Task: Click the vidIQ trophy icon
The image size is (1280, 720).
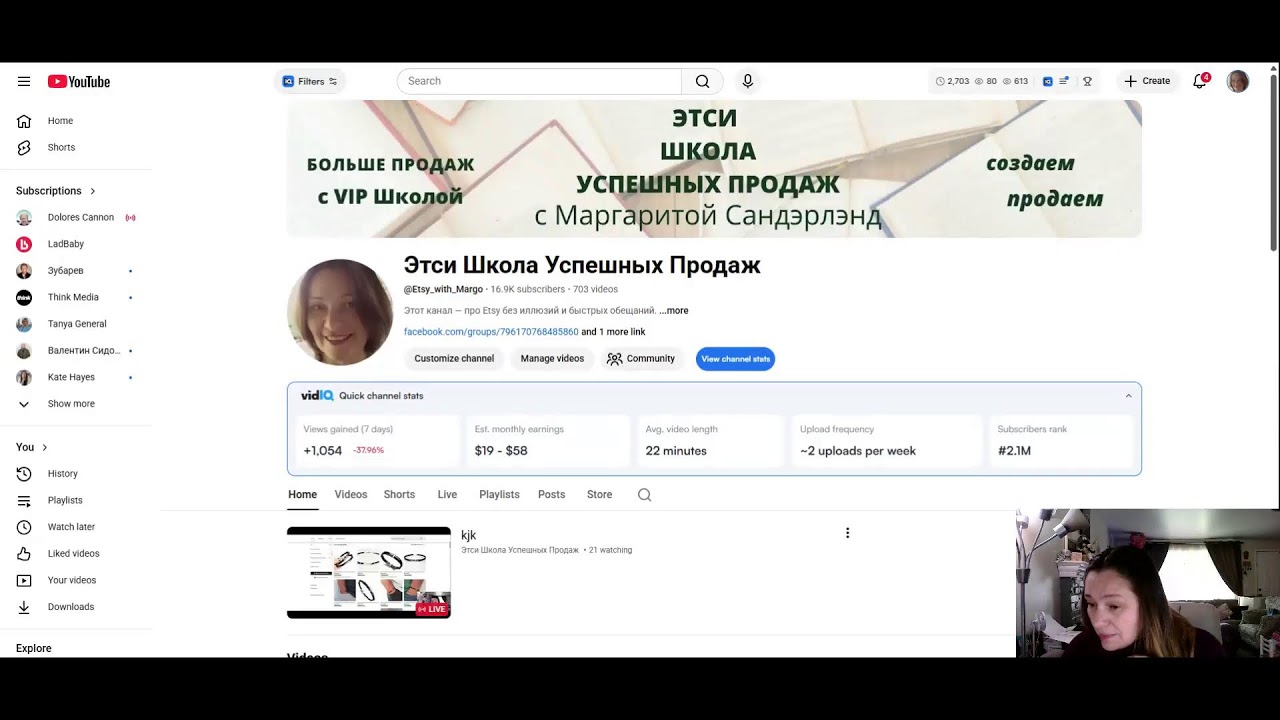Action: coord(1087,82)
